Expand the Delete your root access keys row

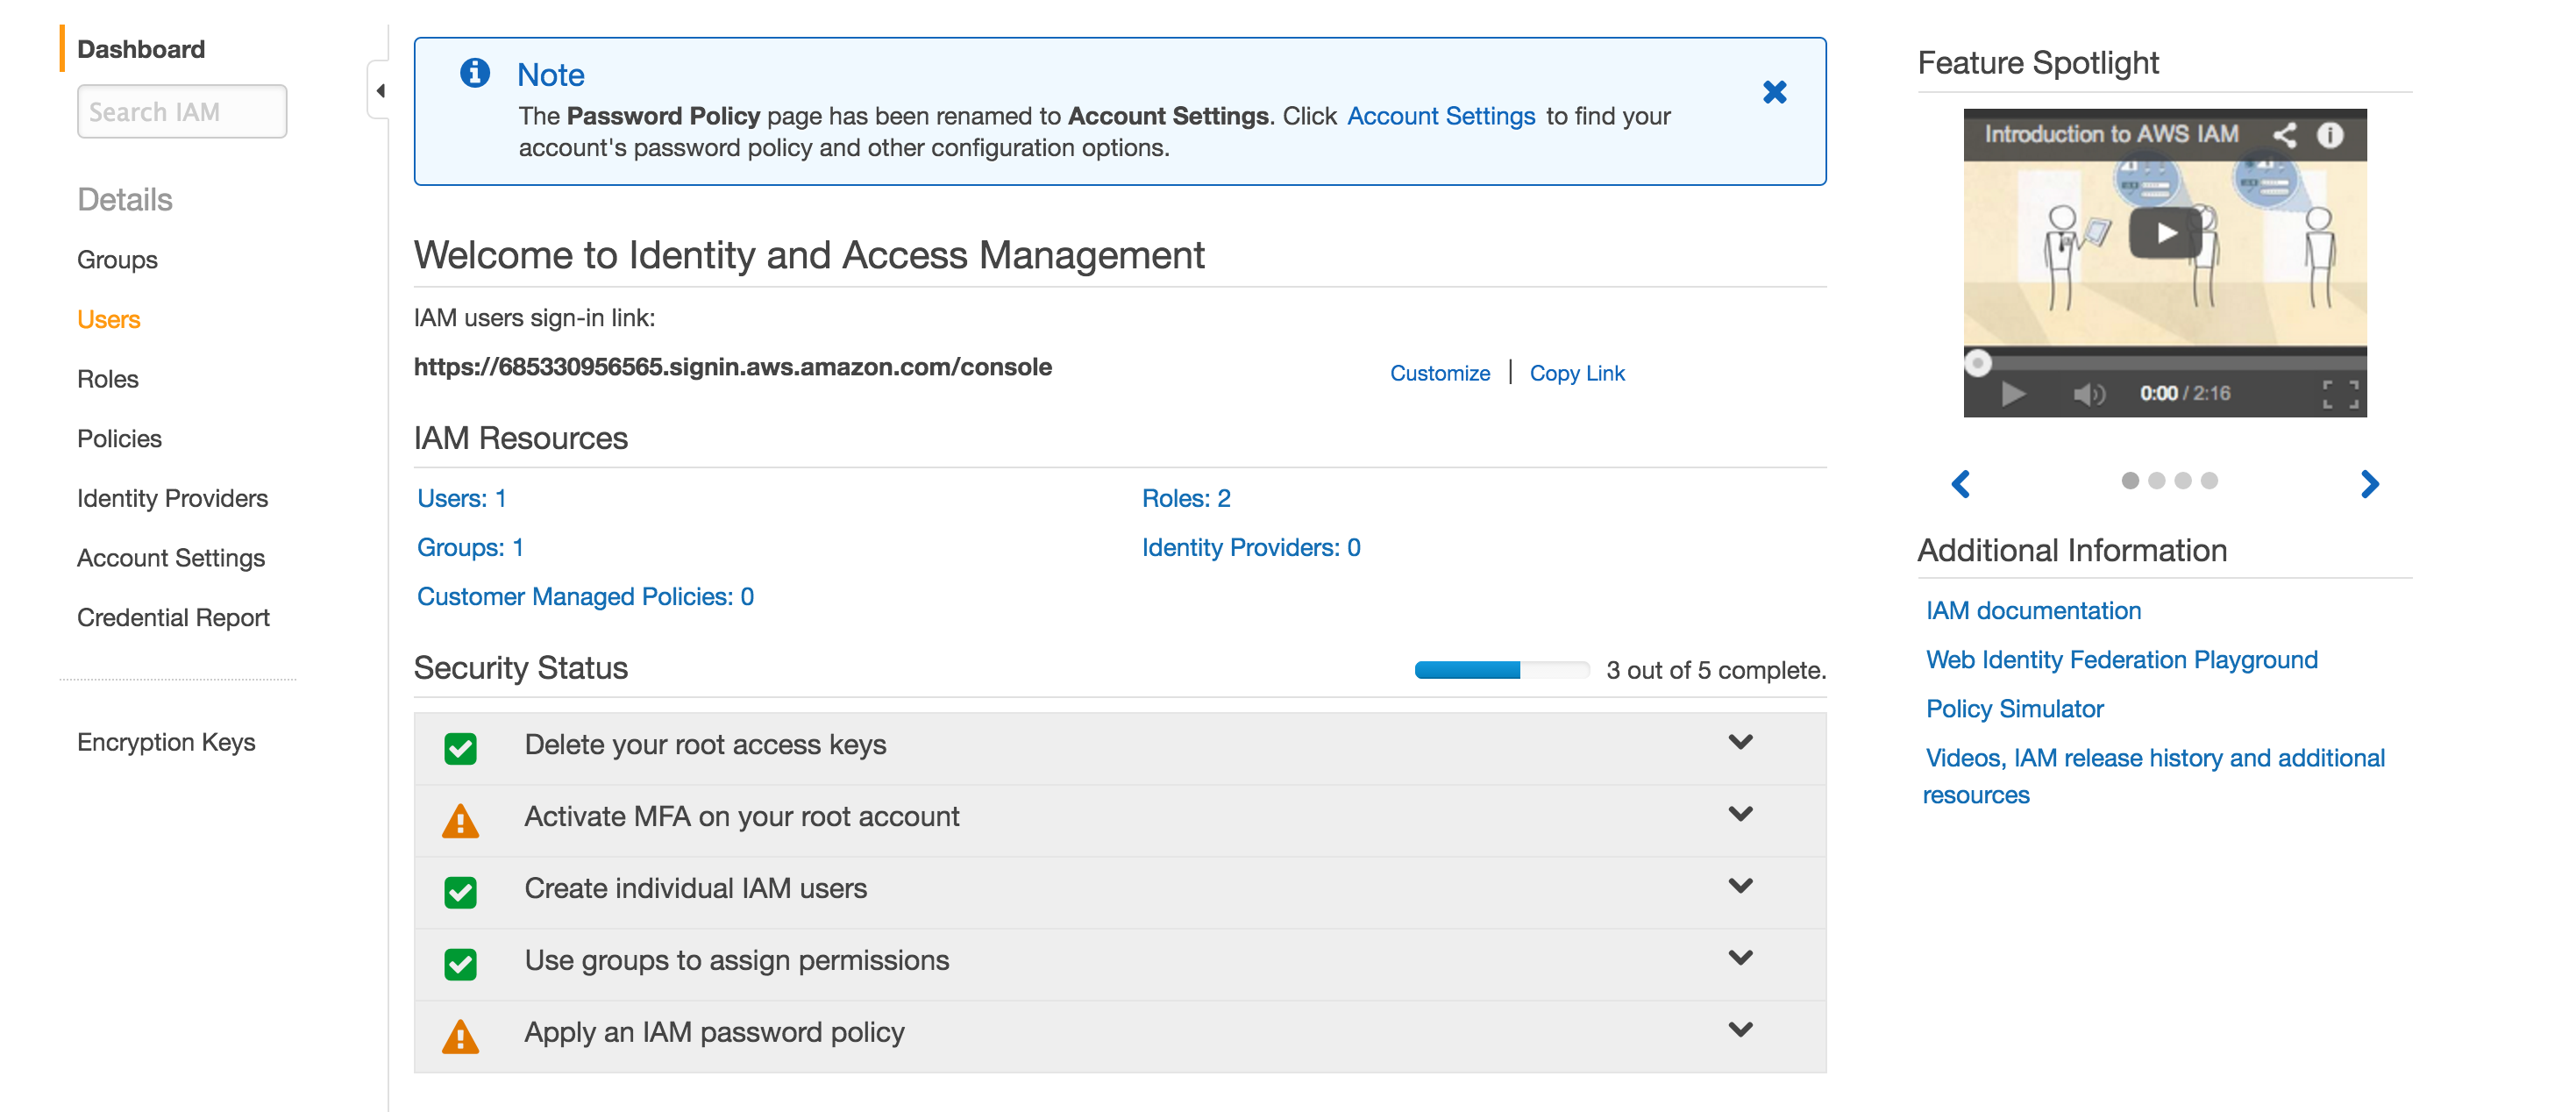[x=1740, y=743]
